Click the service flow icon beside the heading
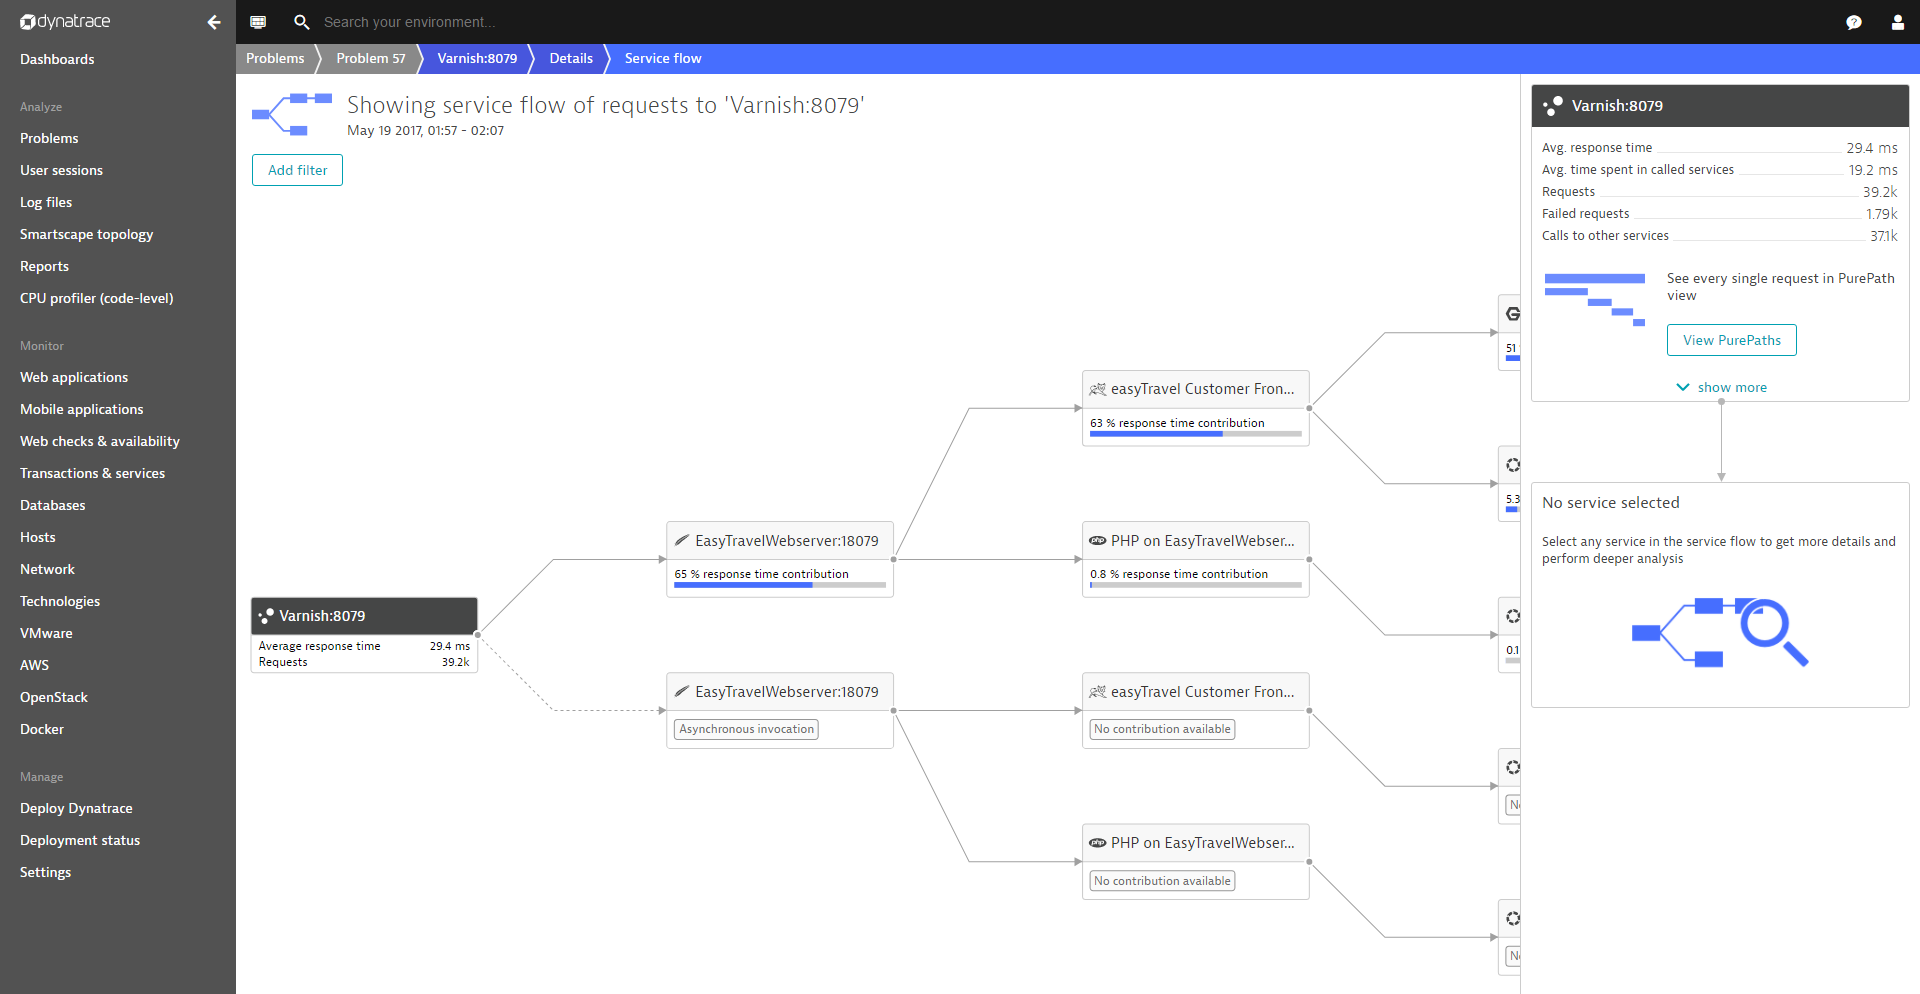This screenshot has width=1920, height=994. point(292,114)
